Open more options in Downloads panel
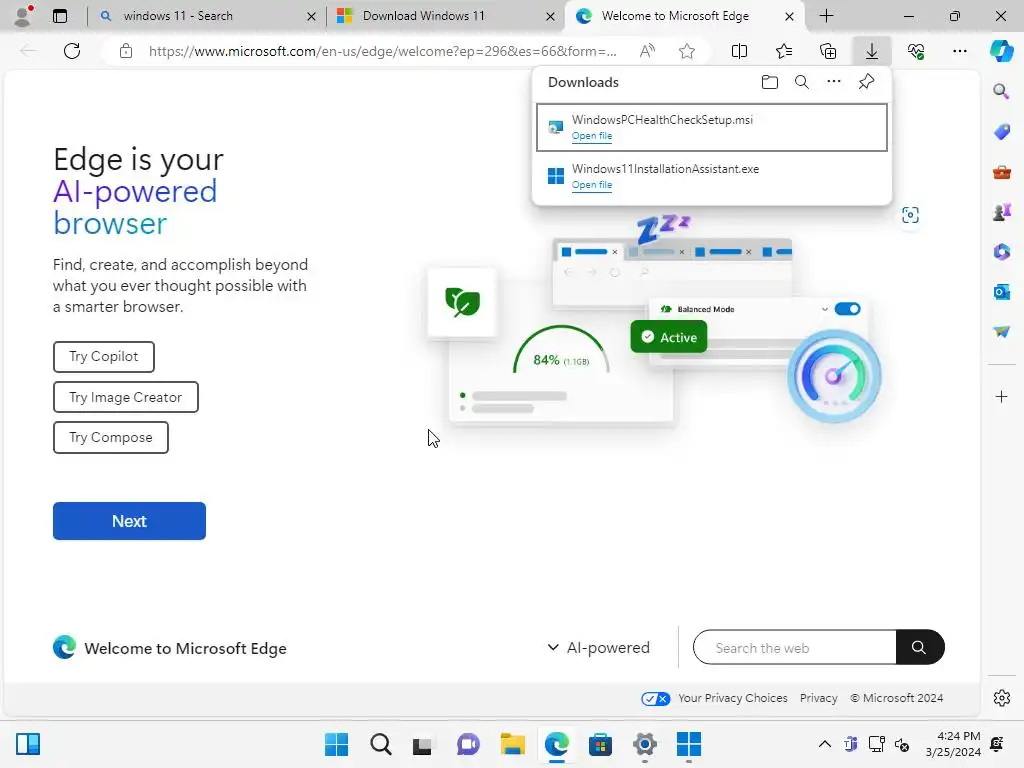 pos(834,82)
